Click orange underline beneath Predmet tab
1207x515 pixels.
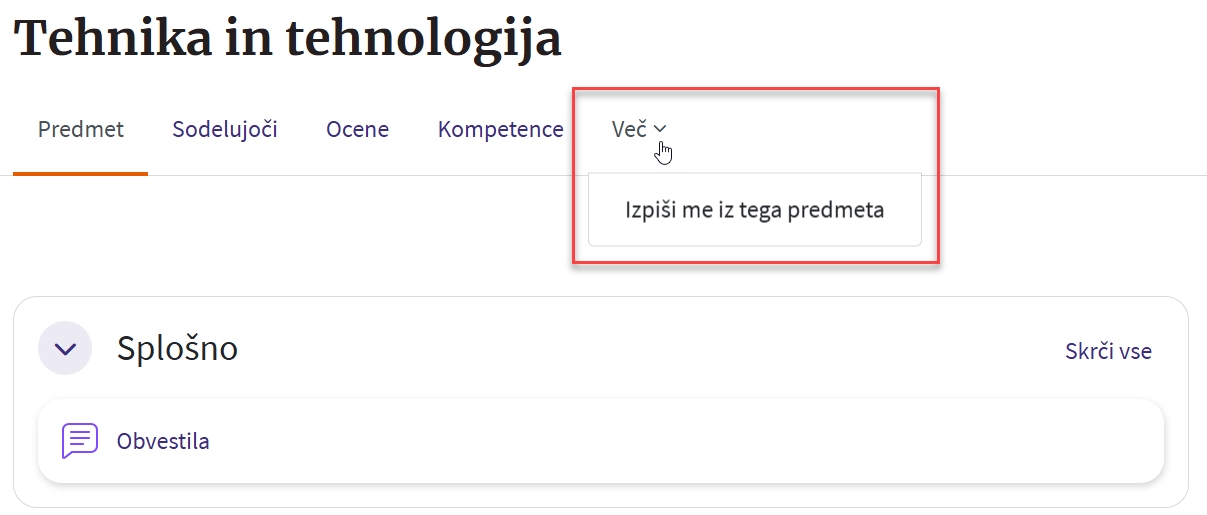[x=80, y=173]
